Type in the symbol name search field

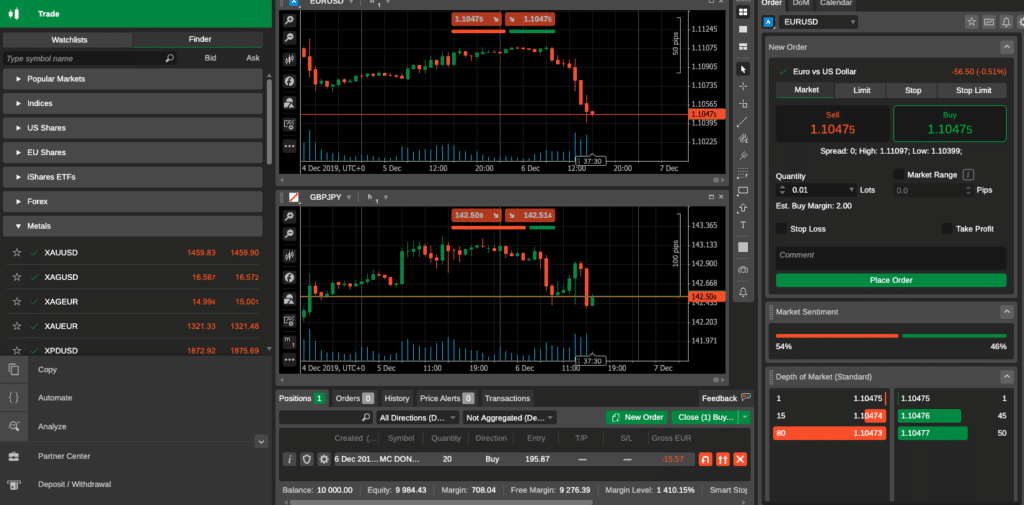coord(90,58)
